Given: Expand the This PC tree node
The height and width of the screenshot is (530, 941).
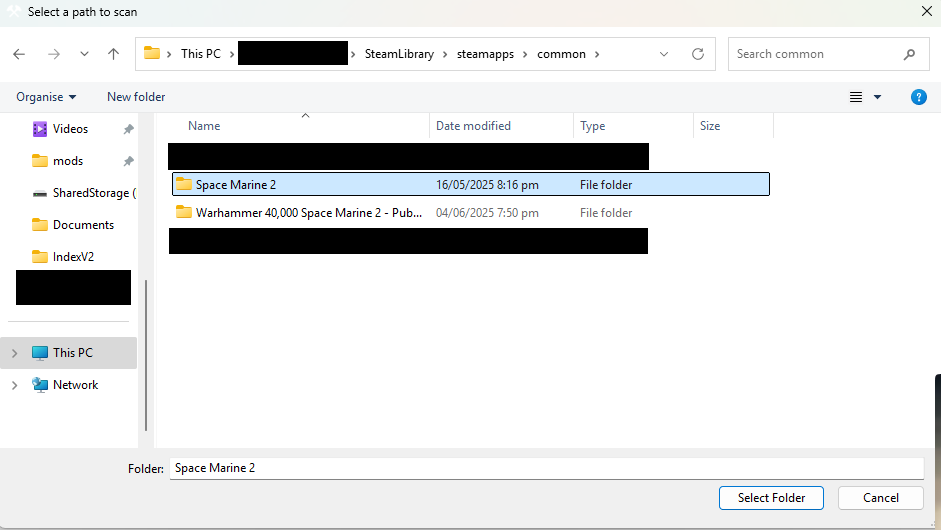Looking at the screenshot, I should [x=14, y=353].
